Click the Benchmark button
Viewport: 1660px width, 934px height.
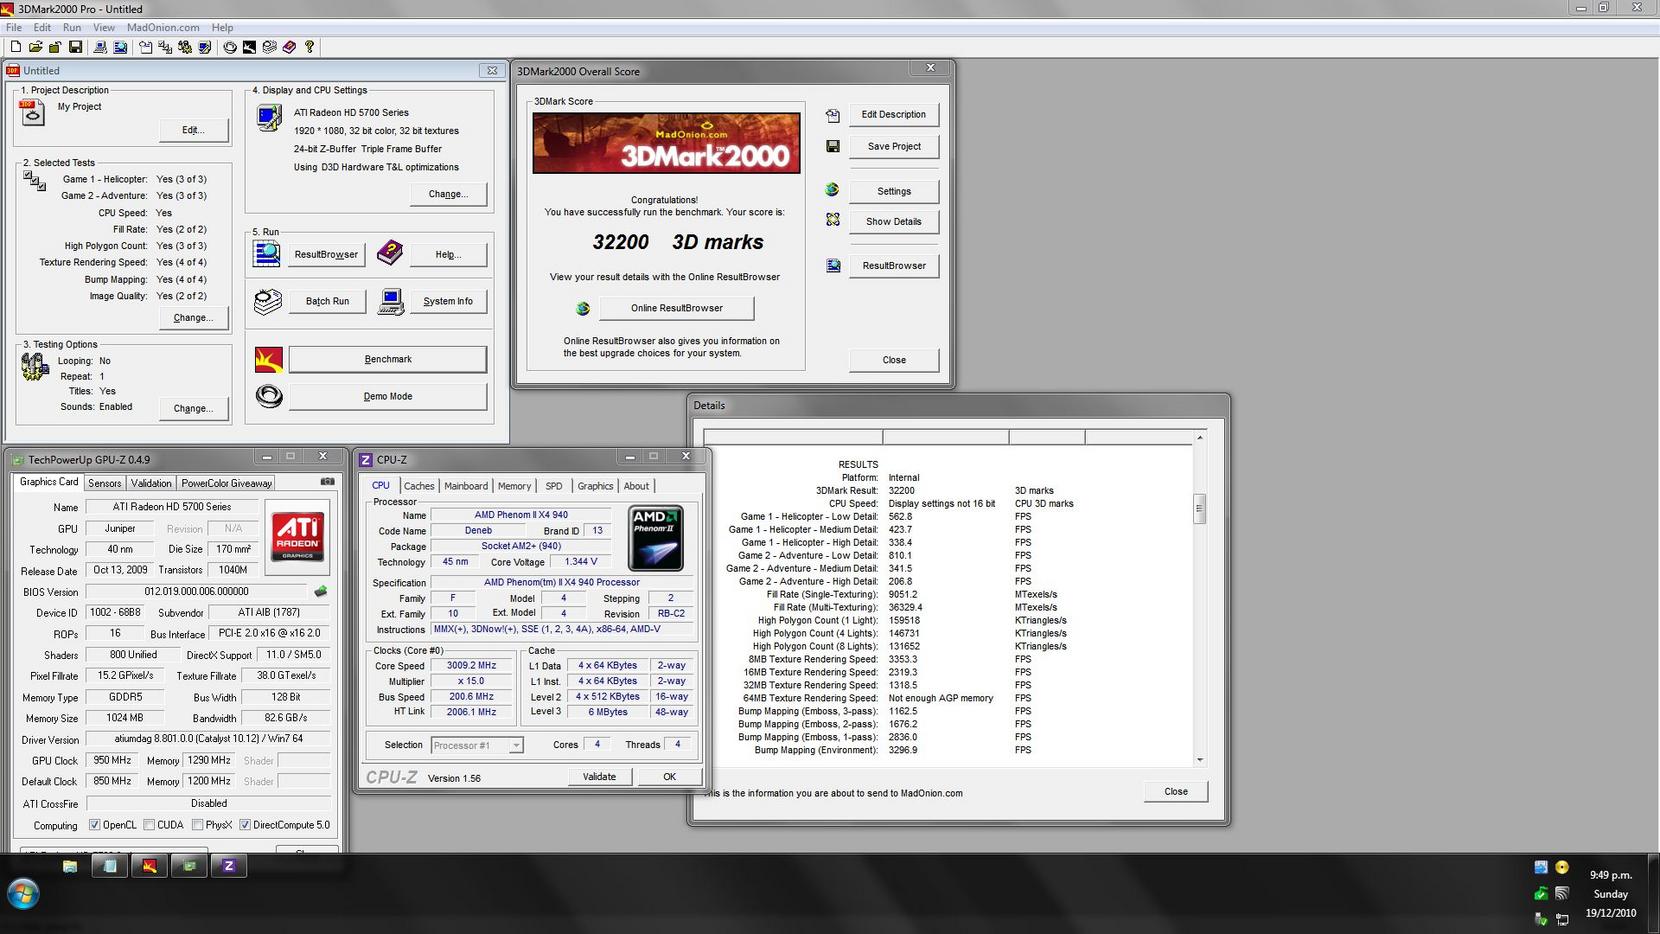(388, 359)
